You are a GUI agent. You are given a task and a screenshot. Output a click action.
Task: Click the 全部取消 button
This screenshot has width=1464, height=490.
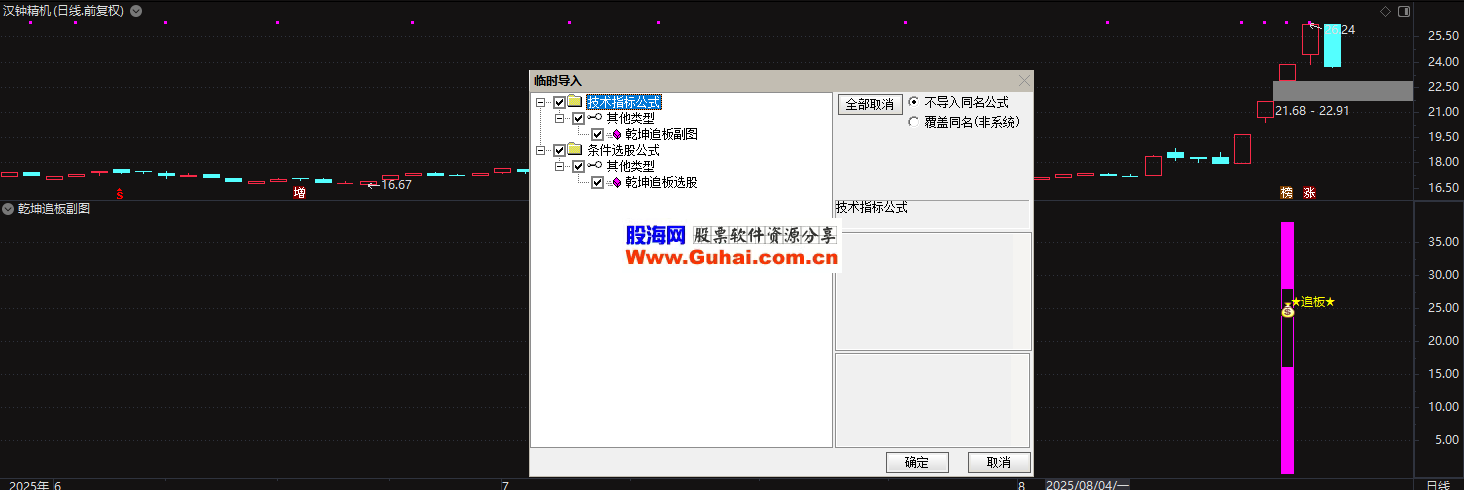(870, 104)
